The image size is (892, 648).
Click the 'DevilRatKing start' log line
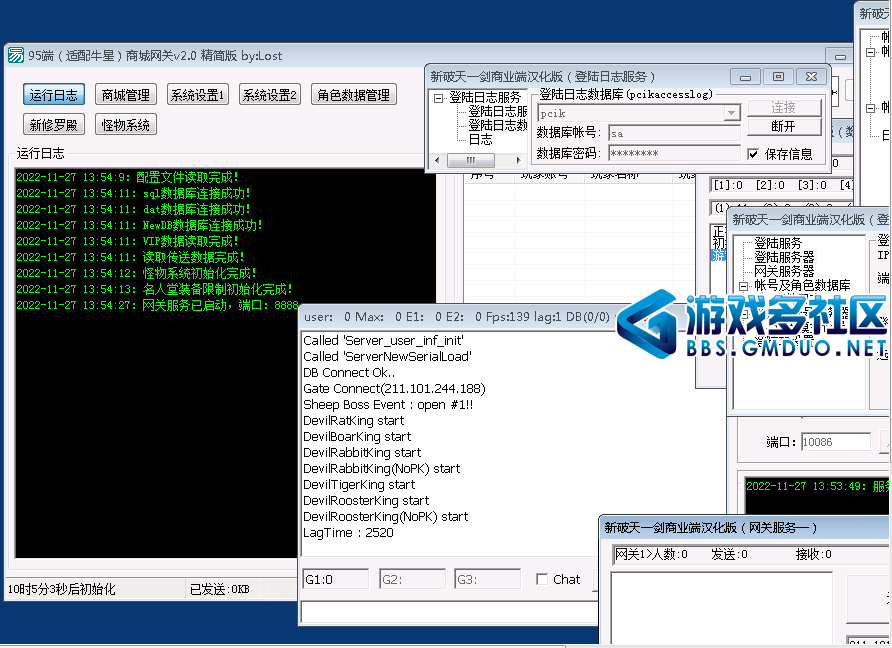pyautogui.click(x=353, y=421)
